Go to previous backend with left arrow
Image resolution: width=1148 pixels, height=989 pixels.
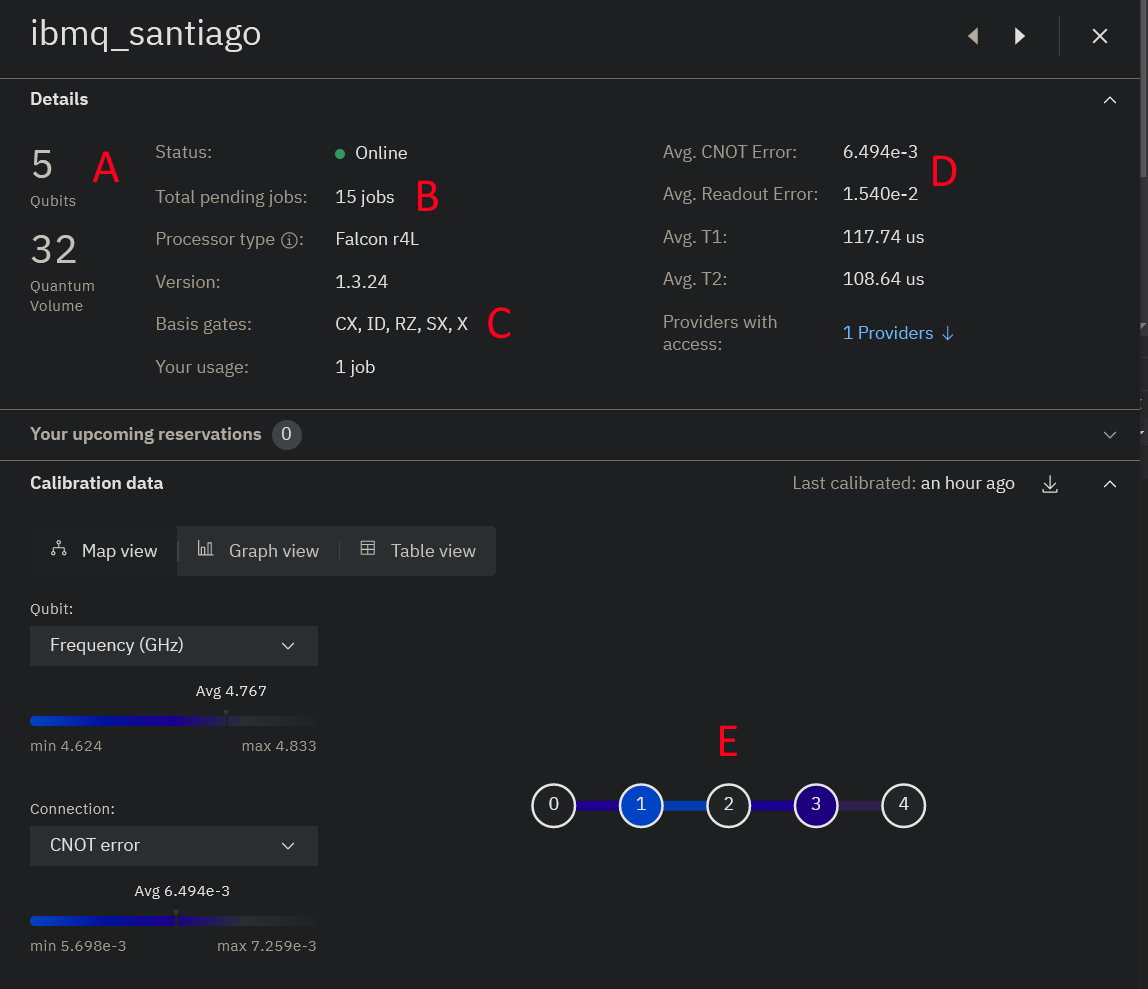tap(973, 36)
